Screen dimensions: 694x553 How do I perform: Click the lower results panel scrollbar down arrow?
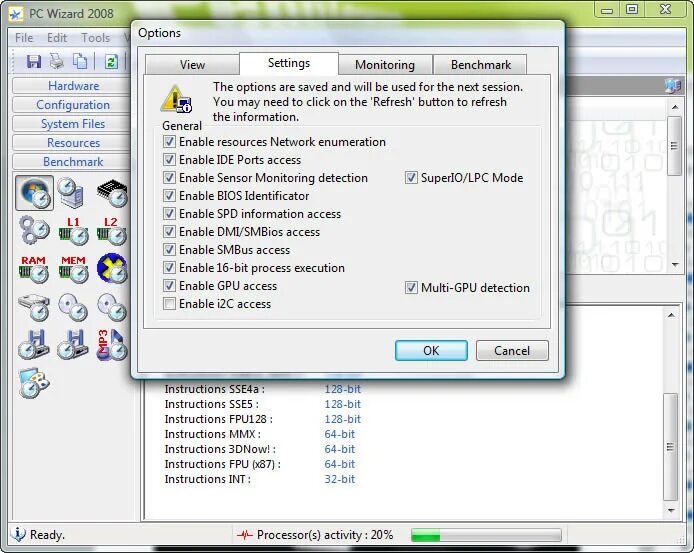(x=671, y=510)
